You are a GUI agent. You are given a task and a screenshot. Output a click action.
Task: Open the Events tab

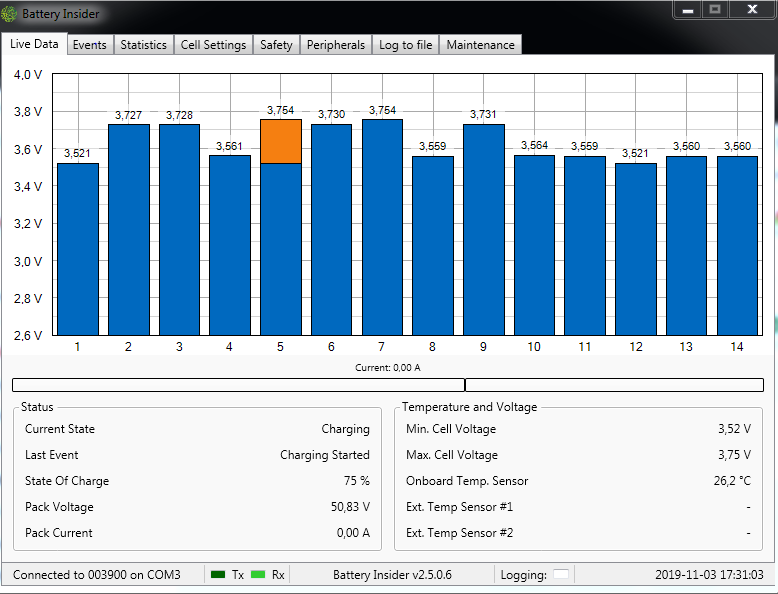coord(89,45)
